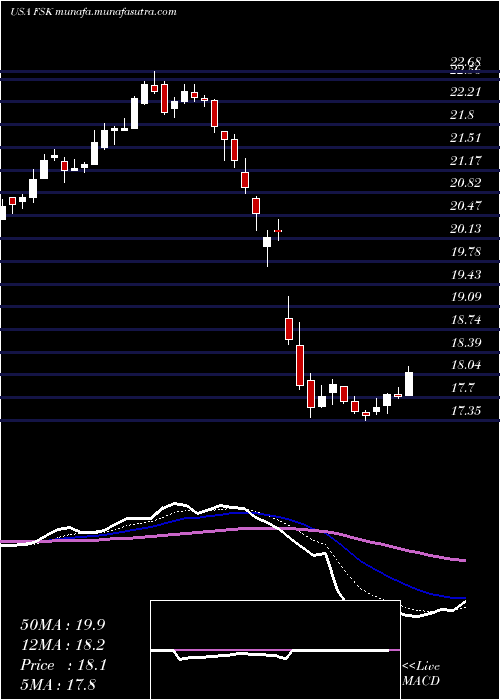The image size is (500, 700).
Task: Click the 50MA : 19.9 readout
Action: pyautogui.click(x=63, y=625)
